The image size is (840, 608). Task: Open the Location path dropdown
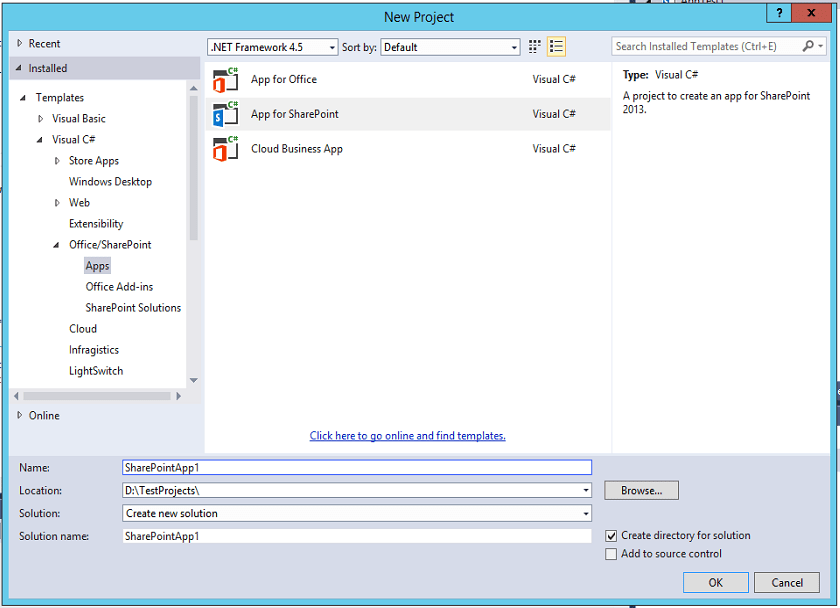tap(586, 490)
